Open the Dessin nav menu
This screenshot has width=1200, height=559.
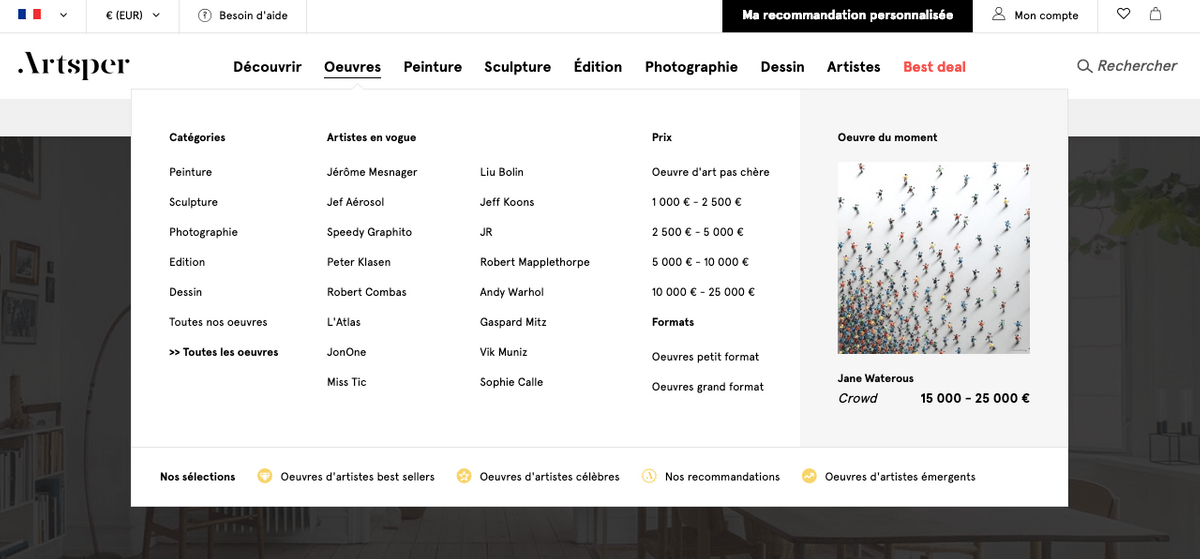coord(782,67)
